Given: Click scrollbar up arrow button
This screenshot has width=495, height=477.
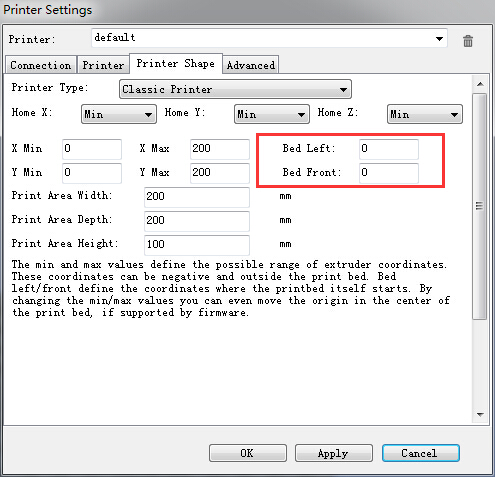Looking at the screenshot, I should [480, 84].
